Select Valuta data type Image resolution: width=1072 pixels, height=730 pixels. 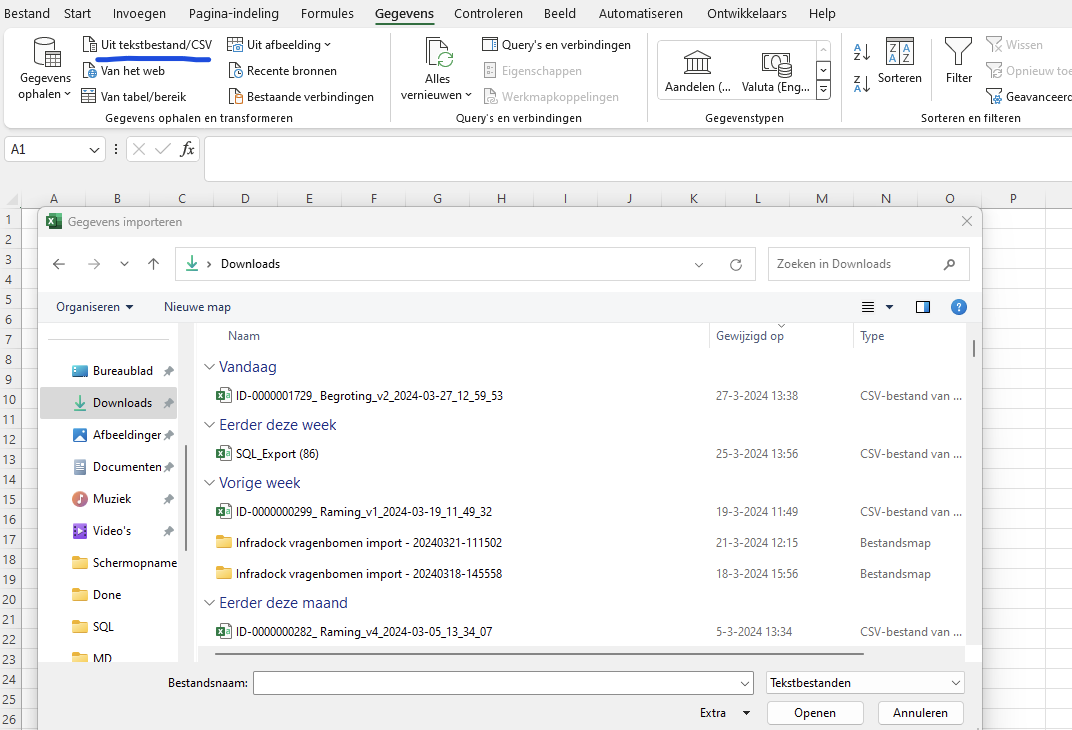pos(775,71)
